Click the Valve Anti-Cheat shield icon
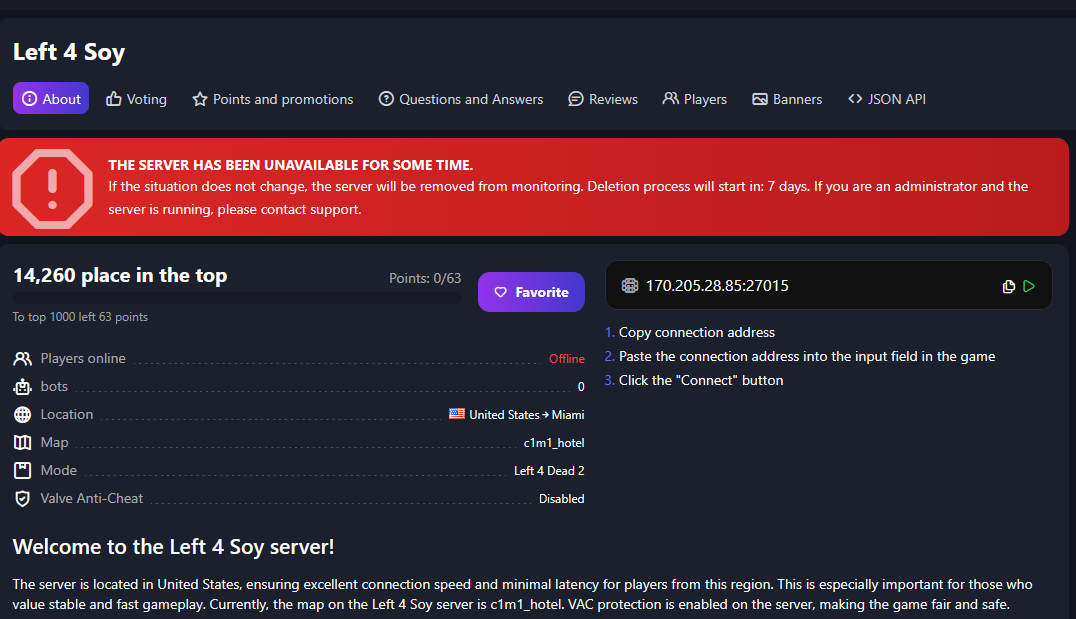The image size is (1076, 619). pyautogui.click(x=23, y=499)
